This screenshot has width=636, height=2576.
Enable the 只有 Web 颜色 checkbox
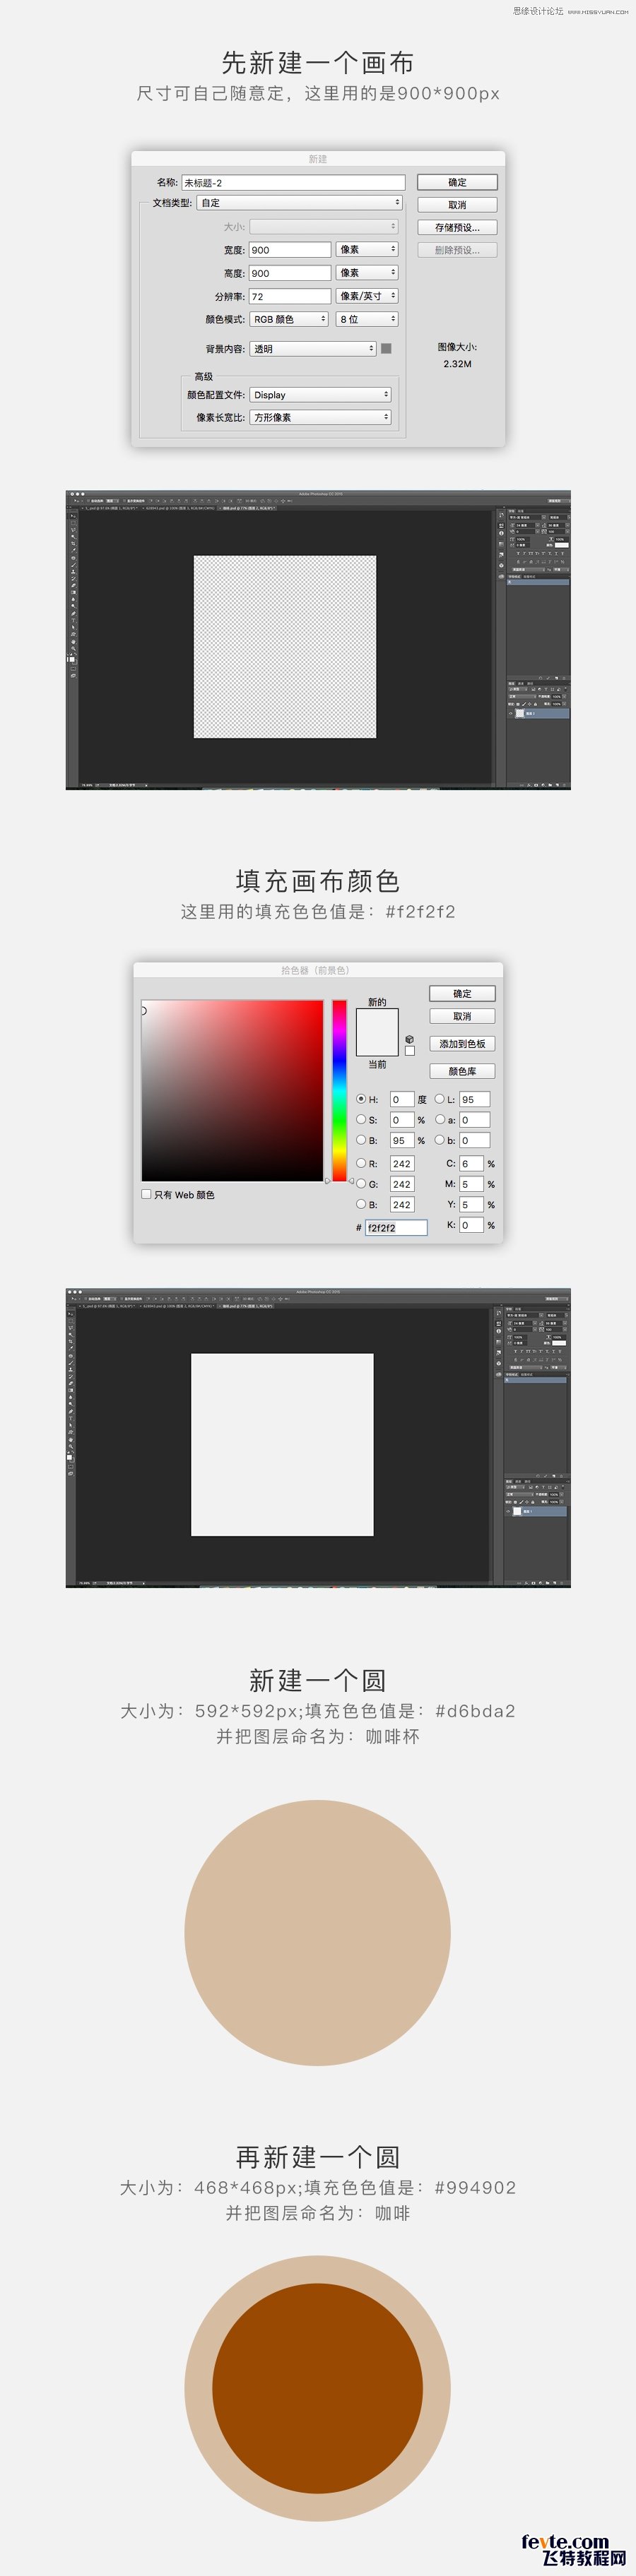click(146, 1194)
